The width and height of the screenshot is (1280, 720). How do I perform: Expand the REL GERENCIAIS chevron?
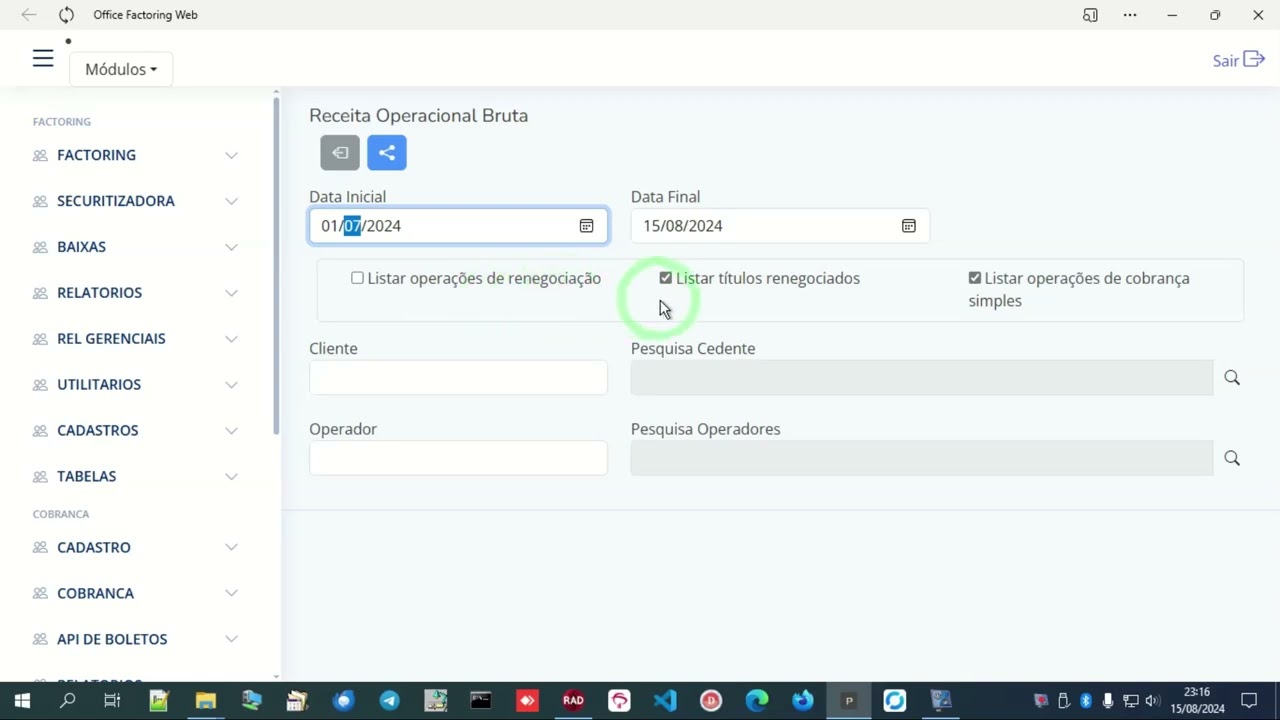(231, 339)
